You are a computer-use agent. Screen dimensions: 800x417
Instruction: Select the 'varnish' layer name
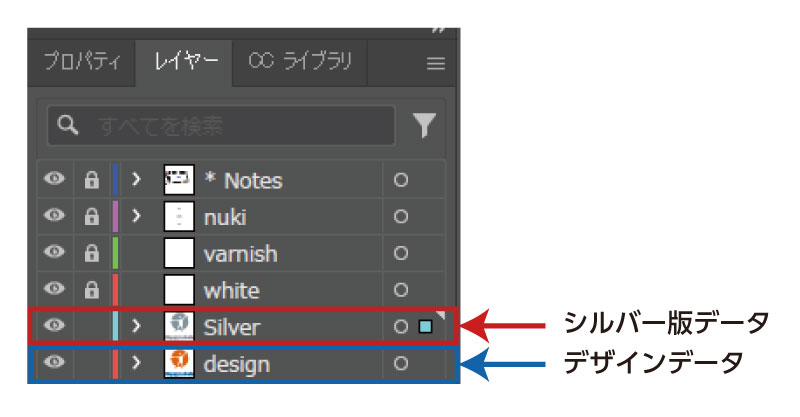[241, 254]
